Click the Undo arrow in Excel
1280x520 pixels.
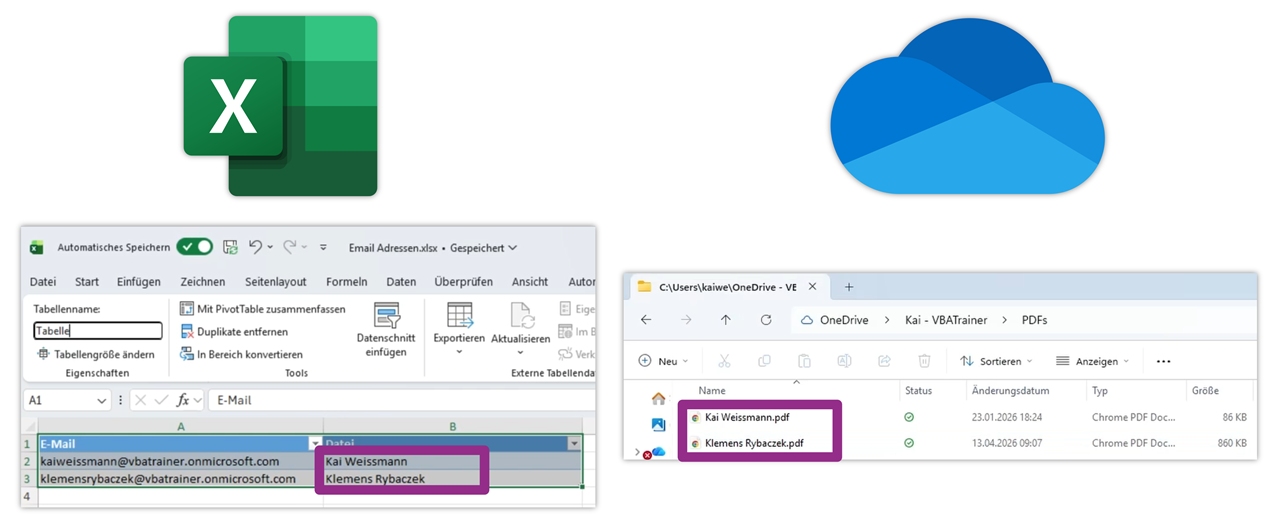pos(255,247)
